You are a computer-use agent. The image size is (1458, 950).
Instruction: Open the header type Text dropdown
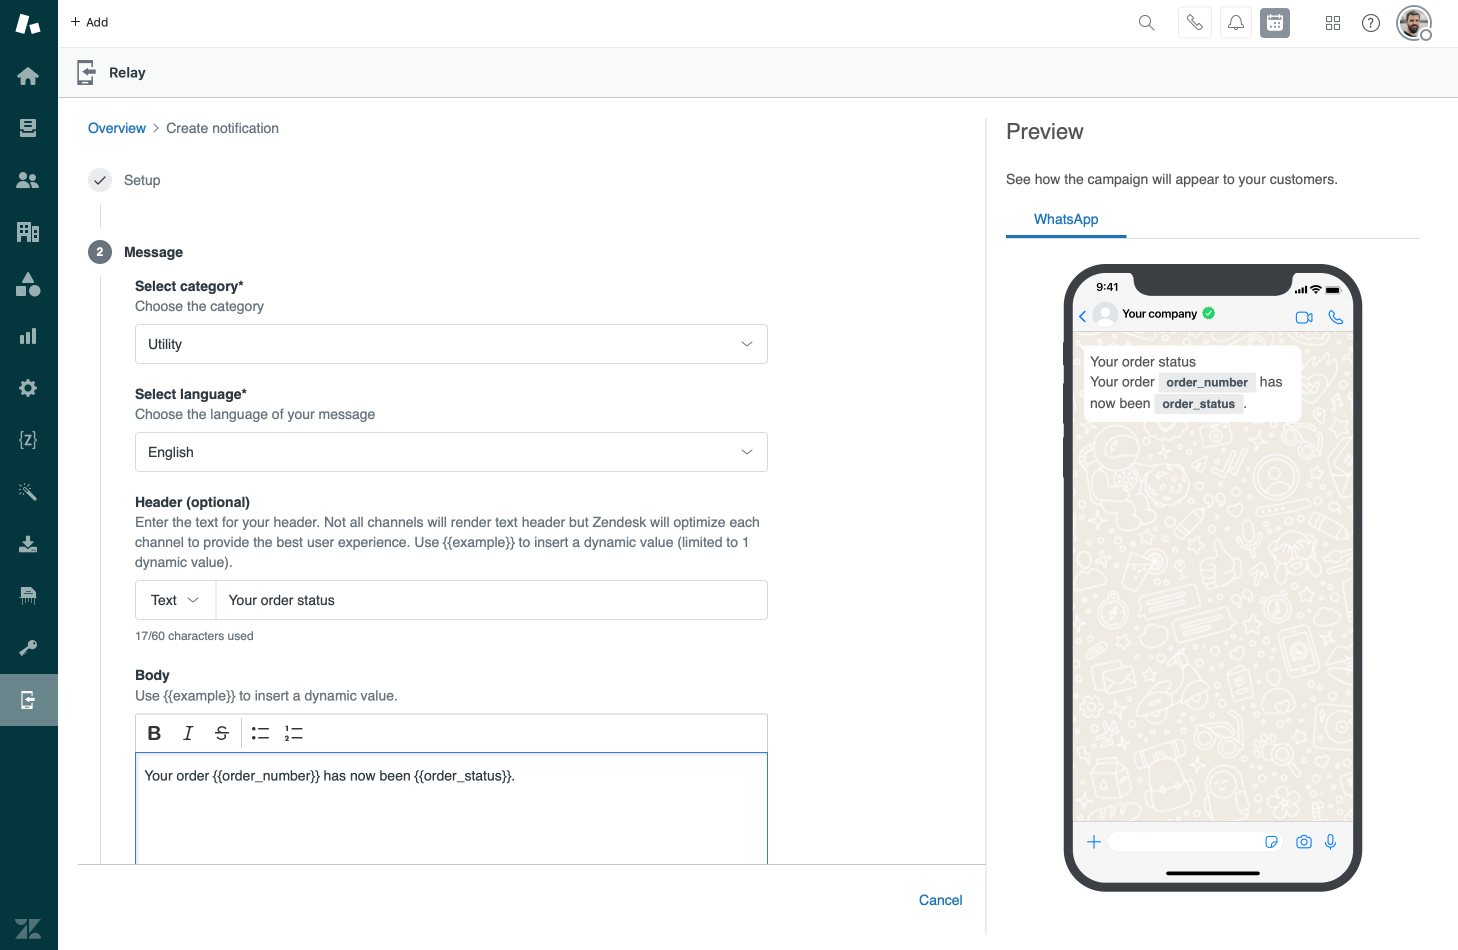pos(175,600)
